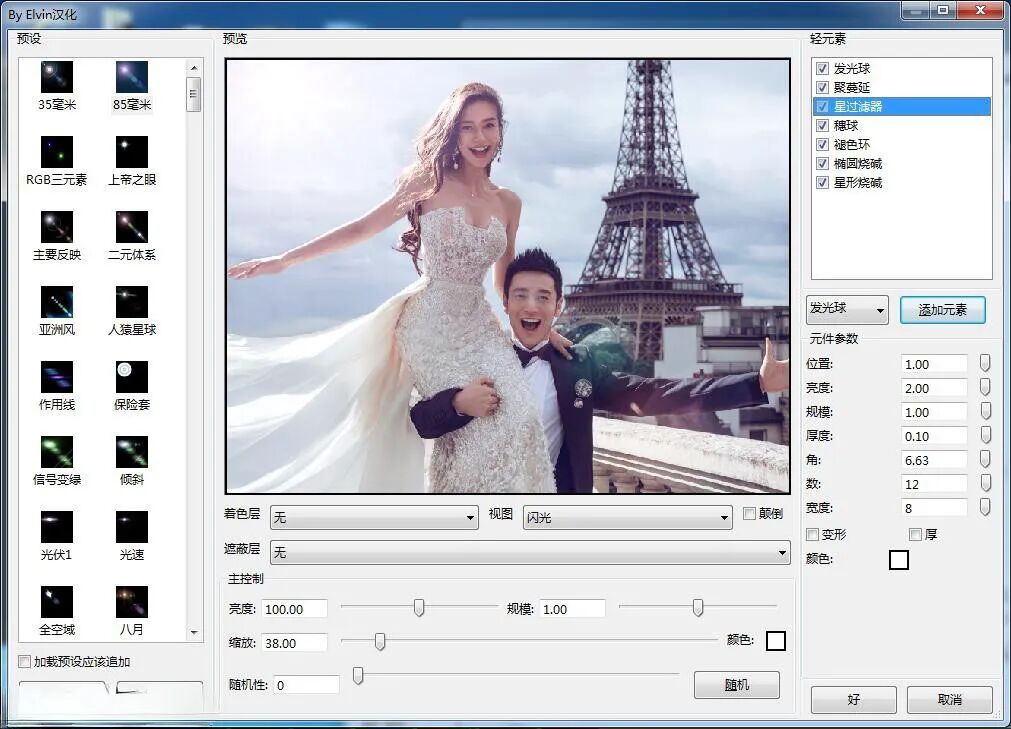Click the 添加元素 button
The image size is (1011, 729).
point(942,310)
